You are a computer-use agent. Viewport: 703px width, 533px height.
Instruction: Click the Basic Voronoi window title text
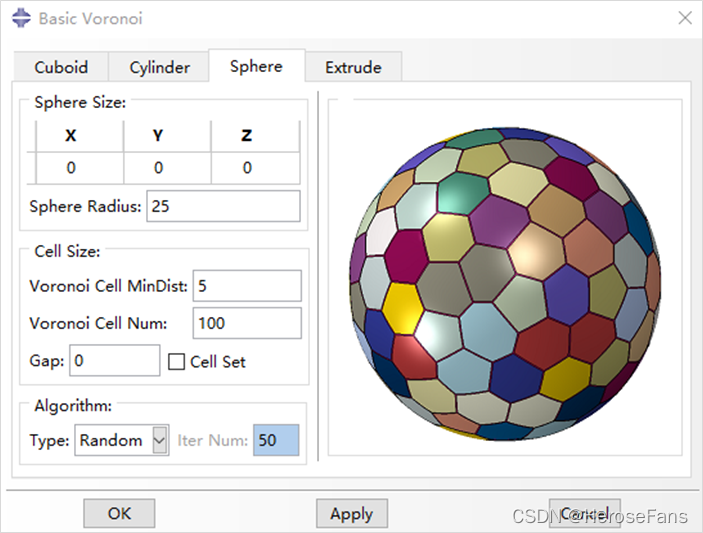[91, 19]
